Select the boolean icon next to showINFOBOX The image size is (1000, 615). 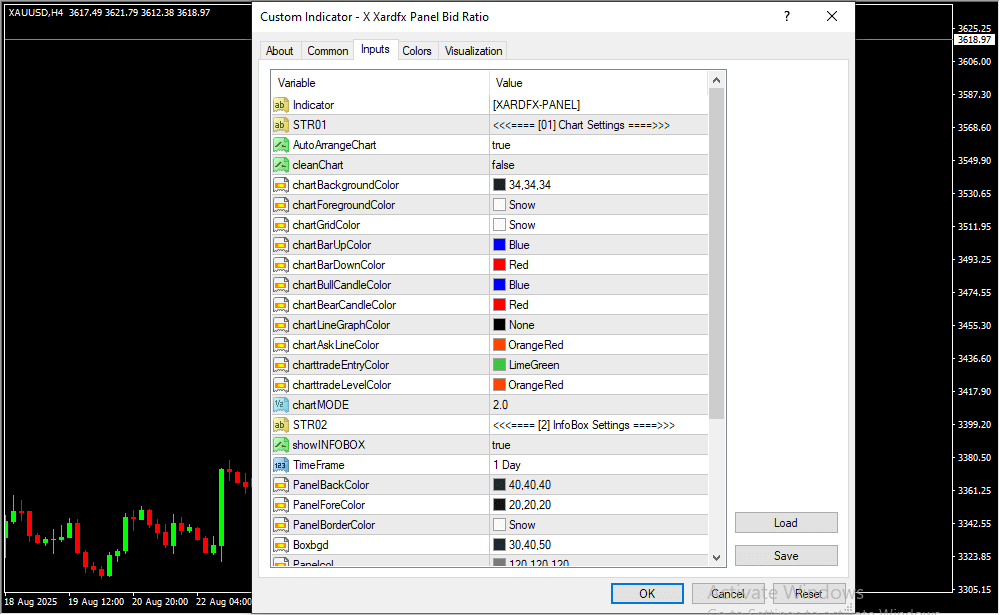pos(280,445)
